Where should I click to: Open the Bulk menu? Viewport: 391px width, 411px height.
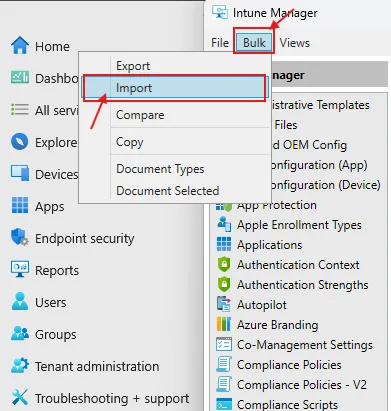tap(254, 43)
